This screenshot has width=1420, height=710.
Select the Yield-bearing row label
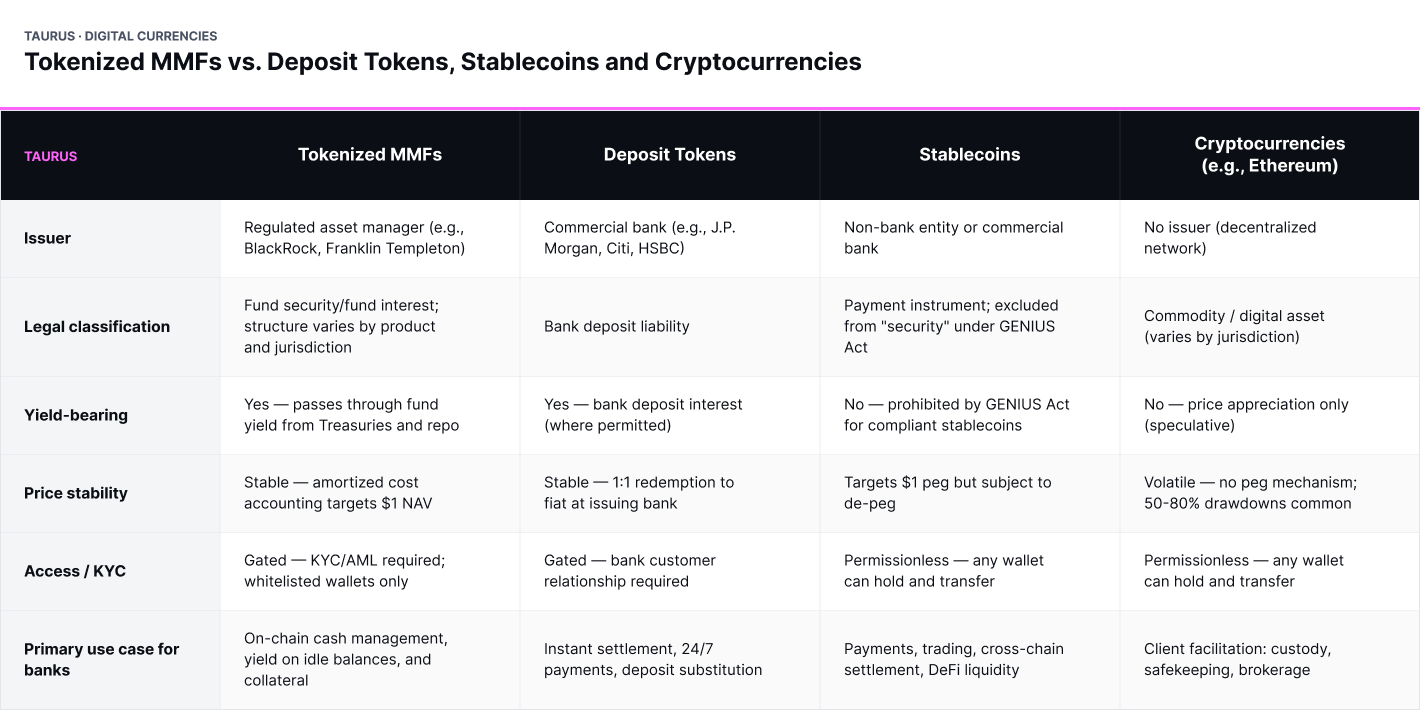point(76,415)
